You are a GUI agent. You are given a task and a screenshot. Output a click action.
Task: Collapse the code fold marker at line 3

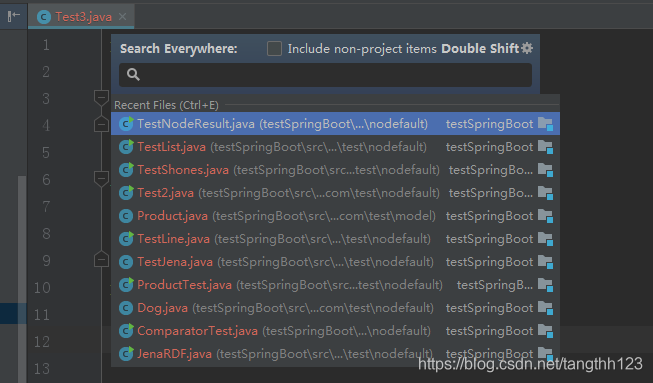(x=101, y=98)
